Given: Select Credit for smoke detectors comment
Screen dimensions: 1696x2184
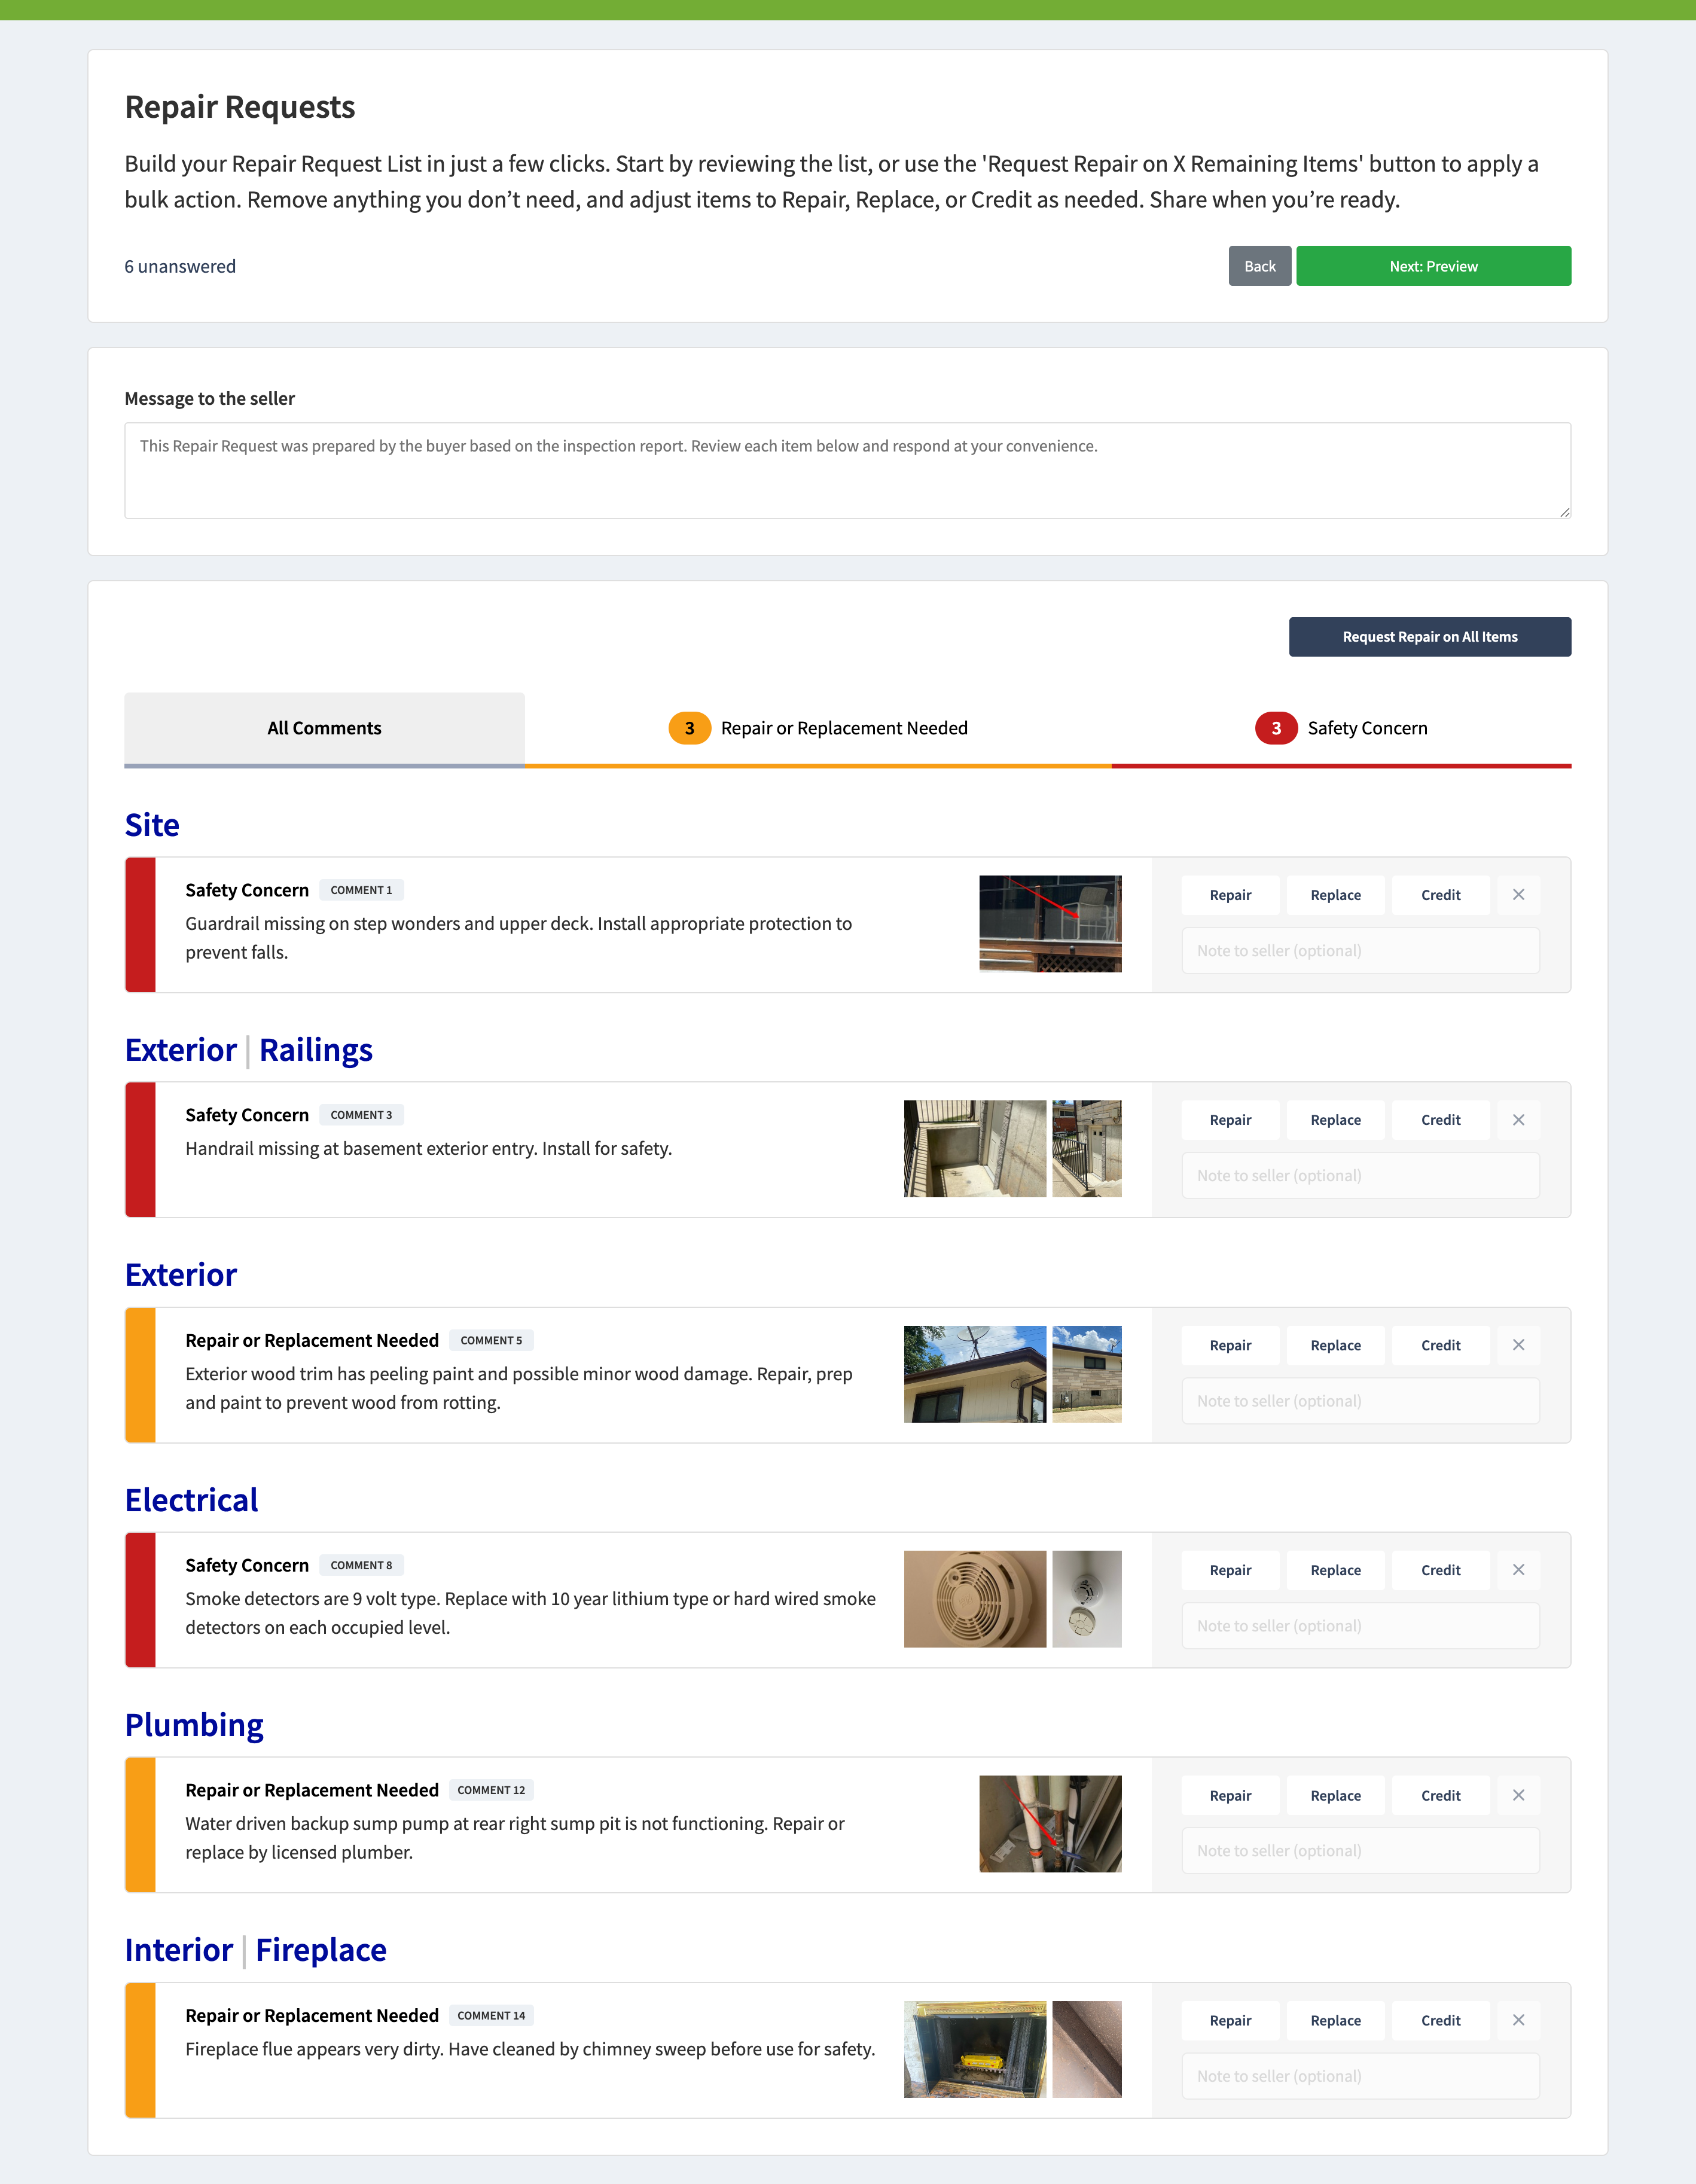Looking at the screenshot, I should (1440, 1570).
